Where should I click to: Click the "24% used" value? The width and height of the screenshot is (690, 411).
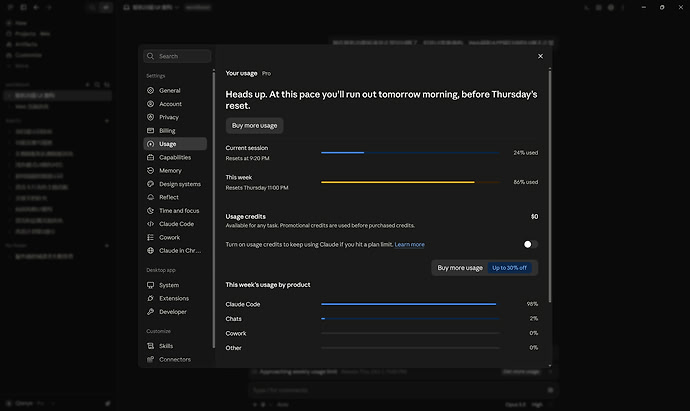525,153
